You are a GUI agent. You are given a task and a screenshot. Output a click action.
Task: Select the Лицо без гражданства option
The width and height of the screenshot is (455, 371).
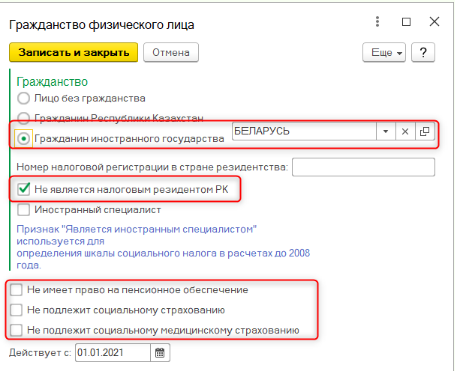(x=24, y=98)
